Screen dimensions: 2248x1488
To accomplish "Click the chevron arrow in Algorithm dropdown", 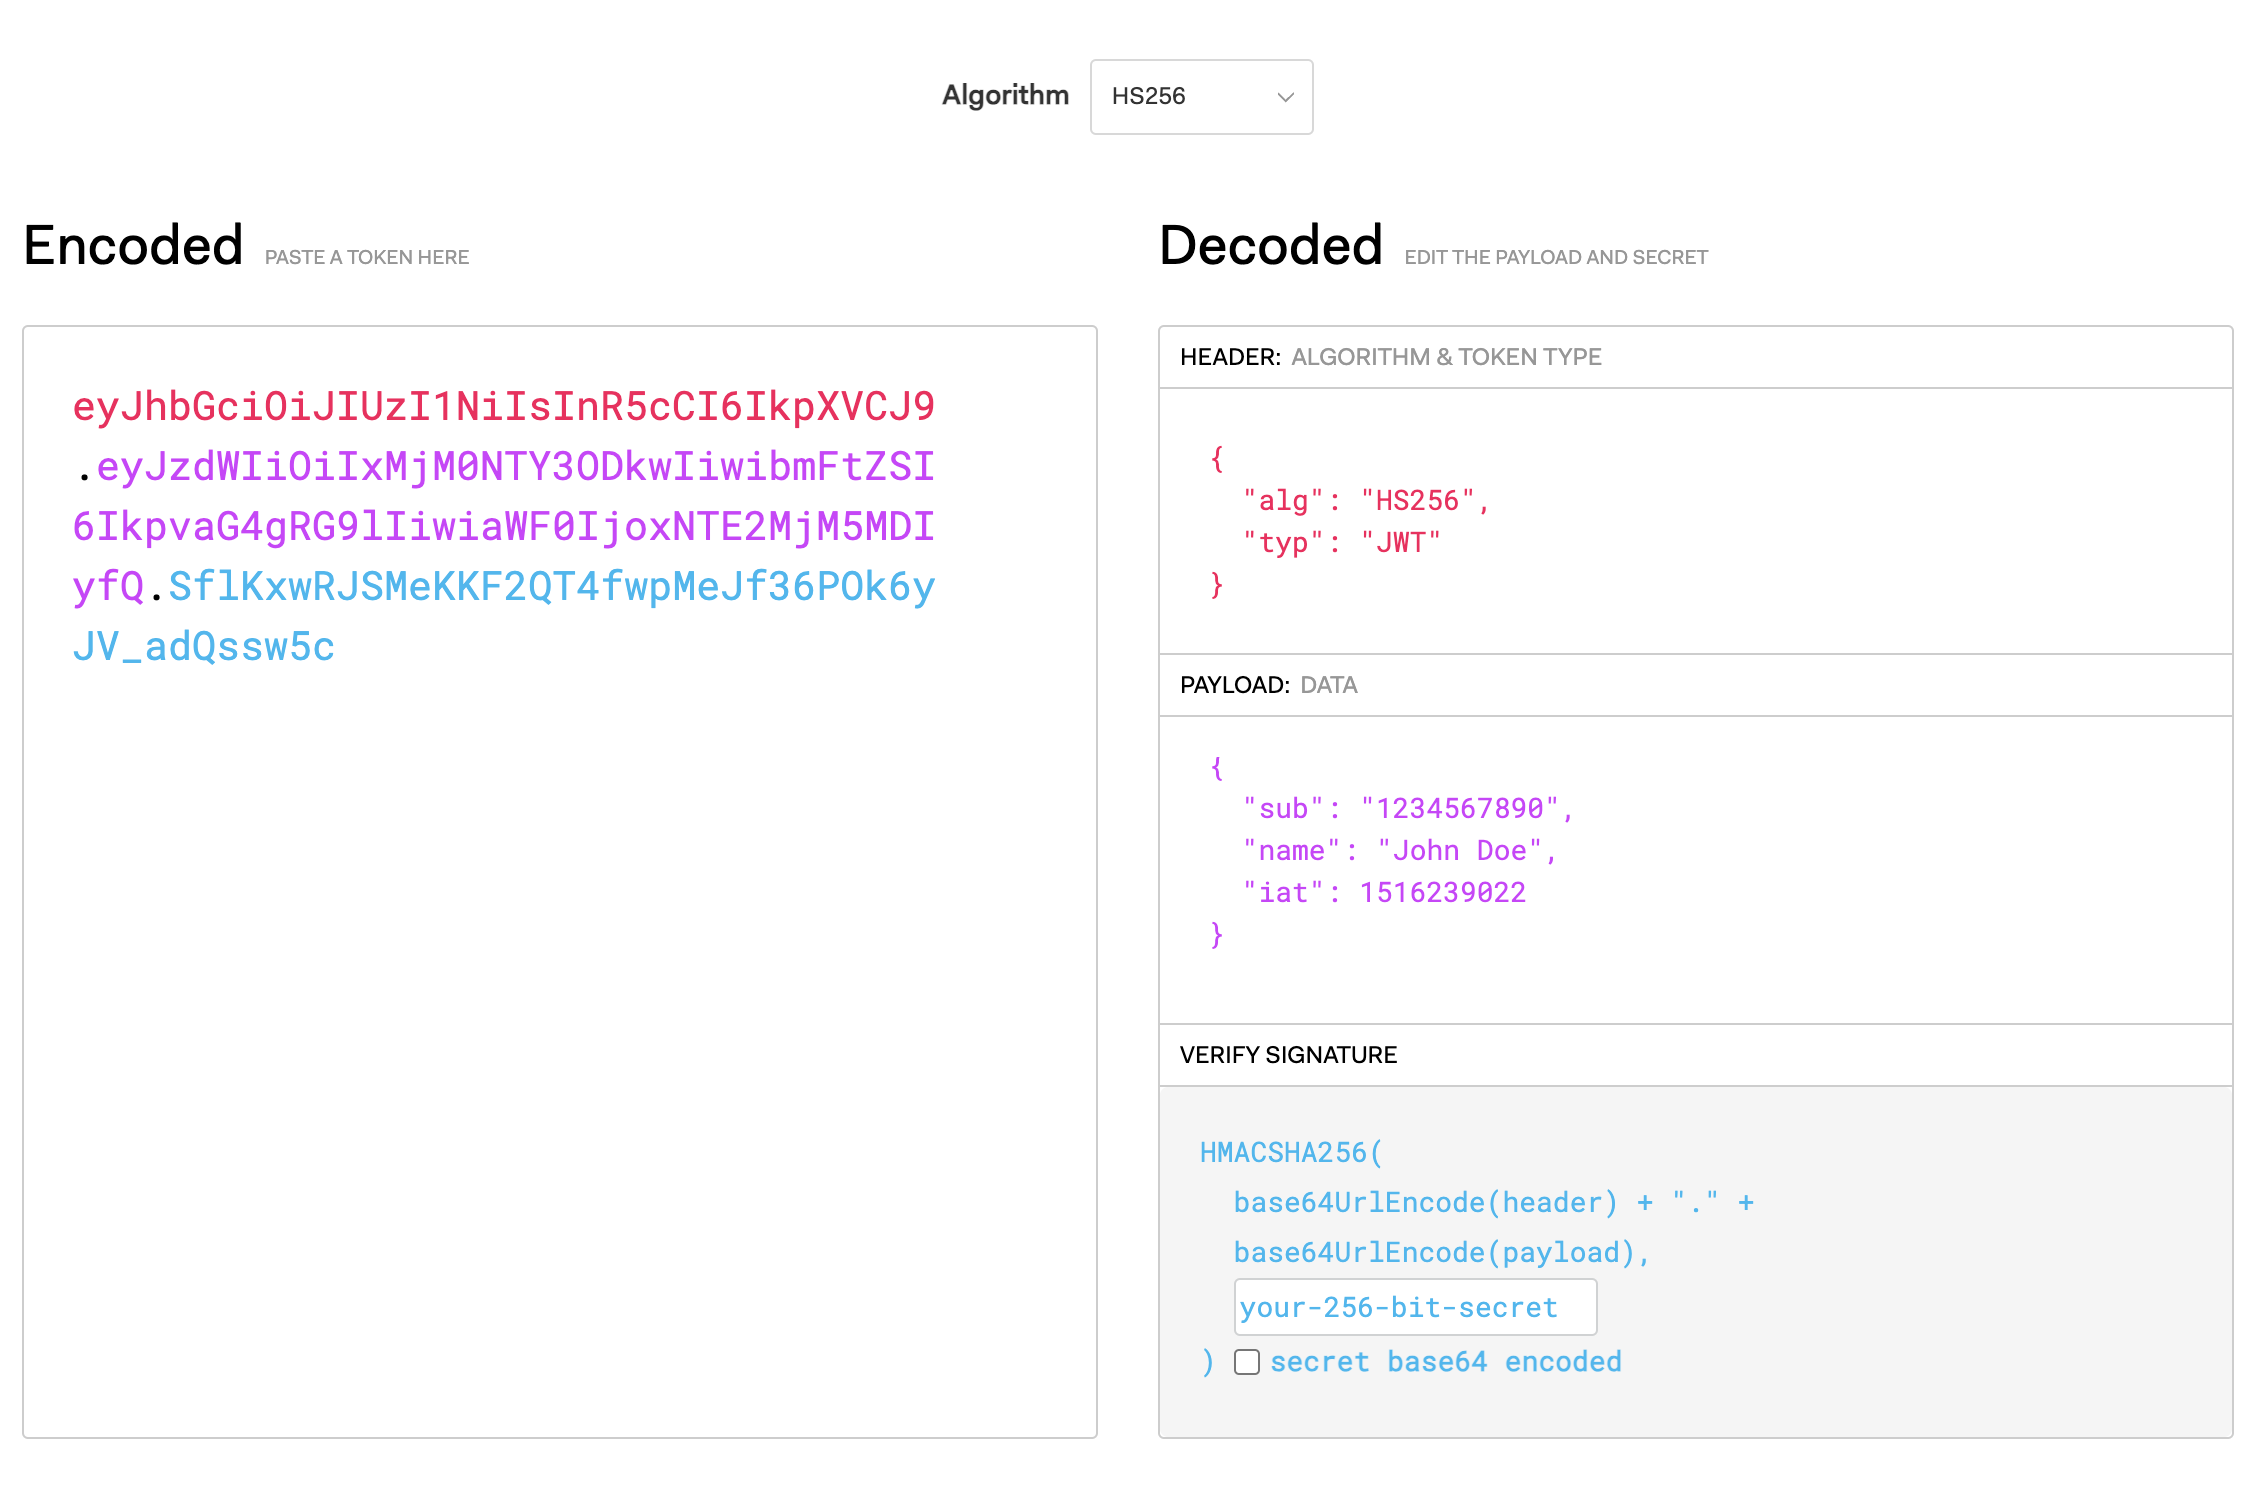I will tap(1286, 97).
